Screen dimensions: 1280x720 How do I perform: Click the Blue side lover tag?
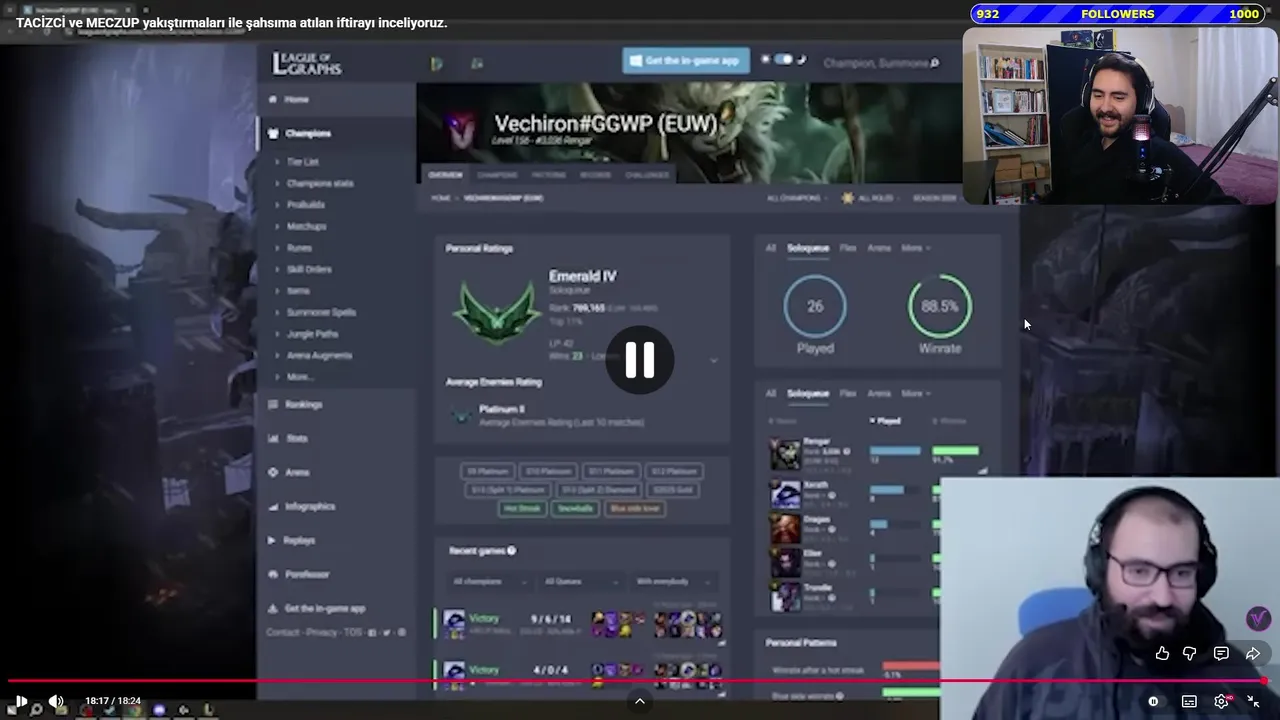click(635, 508)
